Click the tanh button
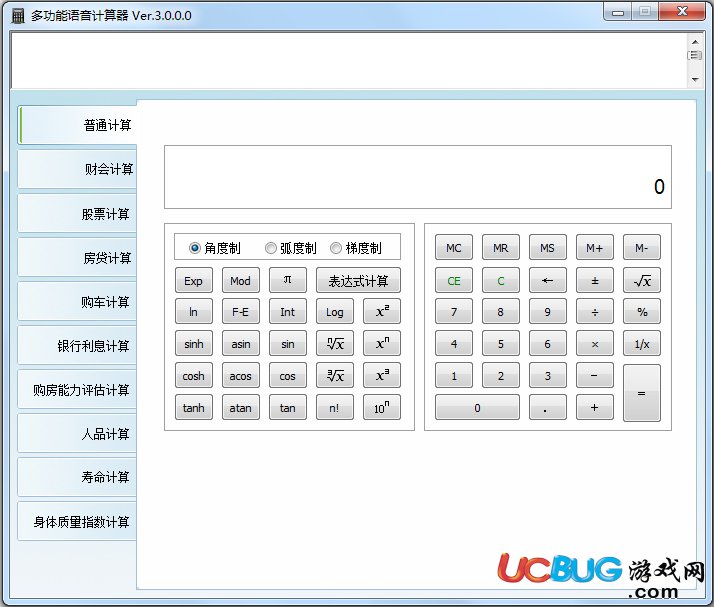Image resolution: width=714 pixels, height=607 pixels. point(194,407)
